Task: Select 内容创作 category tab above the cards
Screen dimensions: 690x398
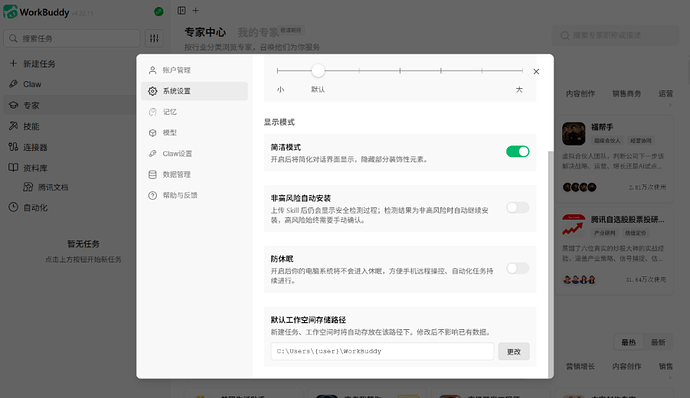Action: pos(580,94)
